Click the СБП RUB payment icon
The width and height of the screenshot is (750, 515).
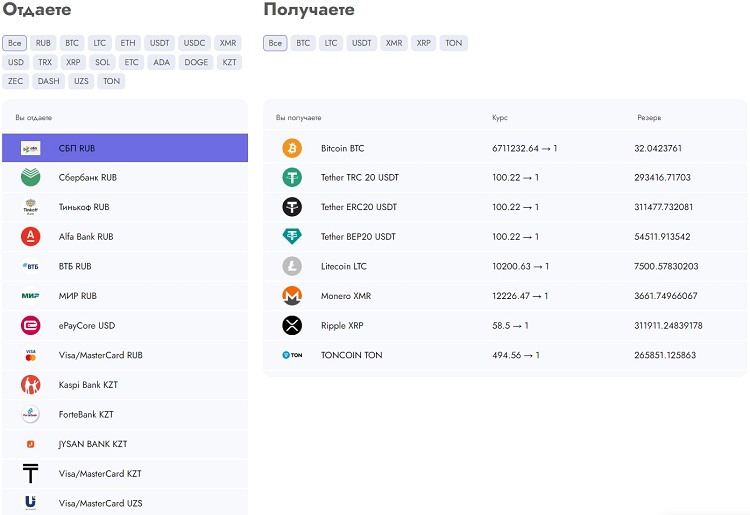pyautogui.click(x=31, y=148)
